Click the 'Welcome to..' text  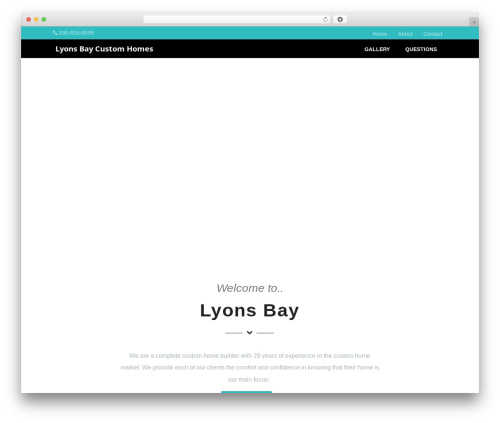click(x=250, y=288)
